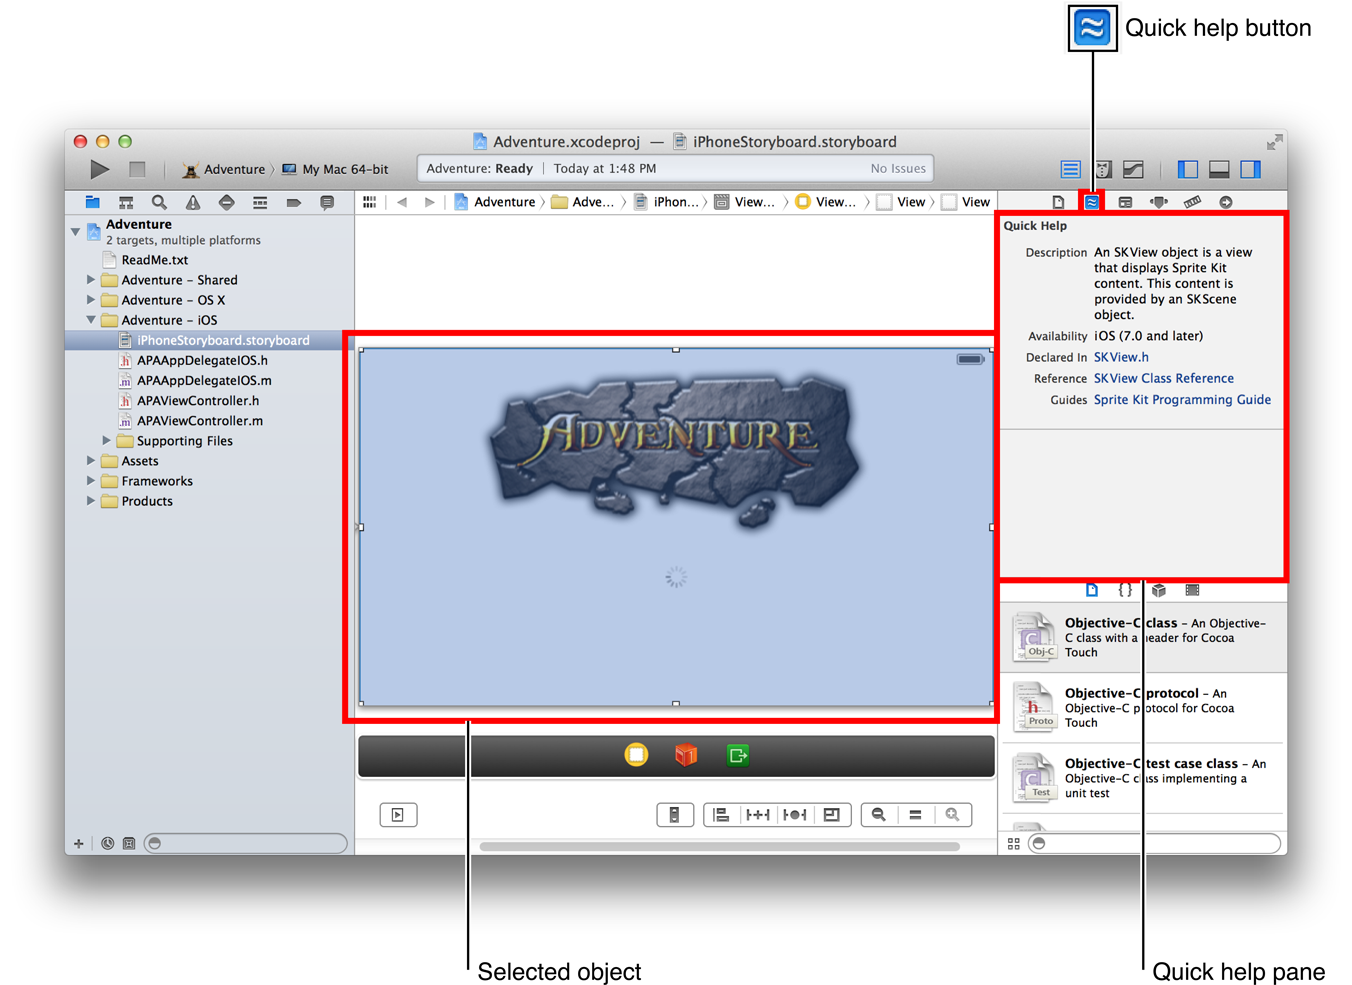Switch to the Debug navigator
The image size is (1352, 985).
[260, 202]
